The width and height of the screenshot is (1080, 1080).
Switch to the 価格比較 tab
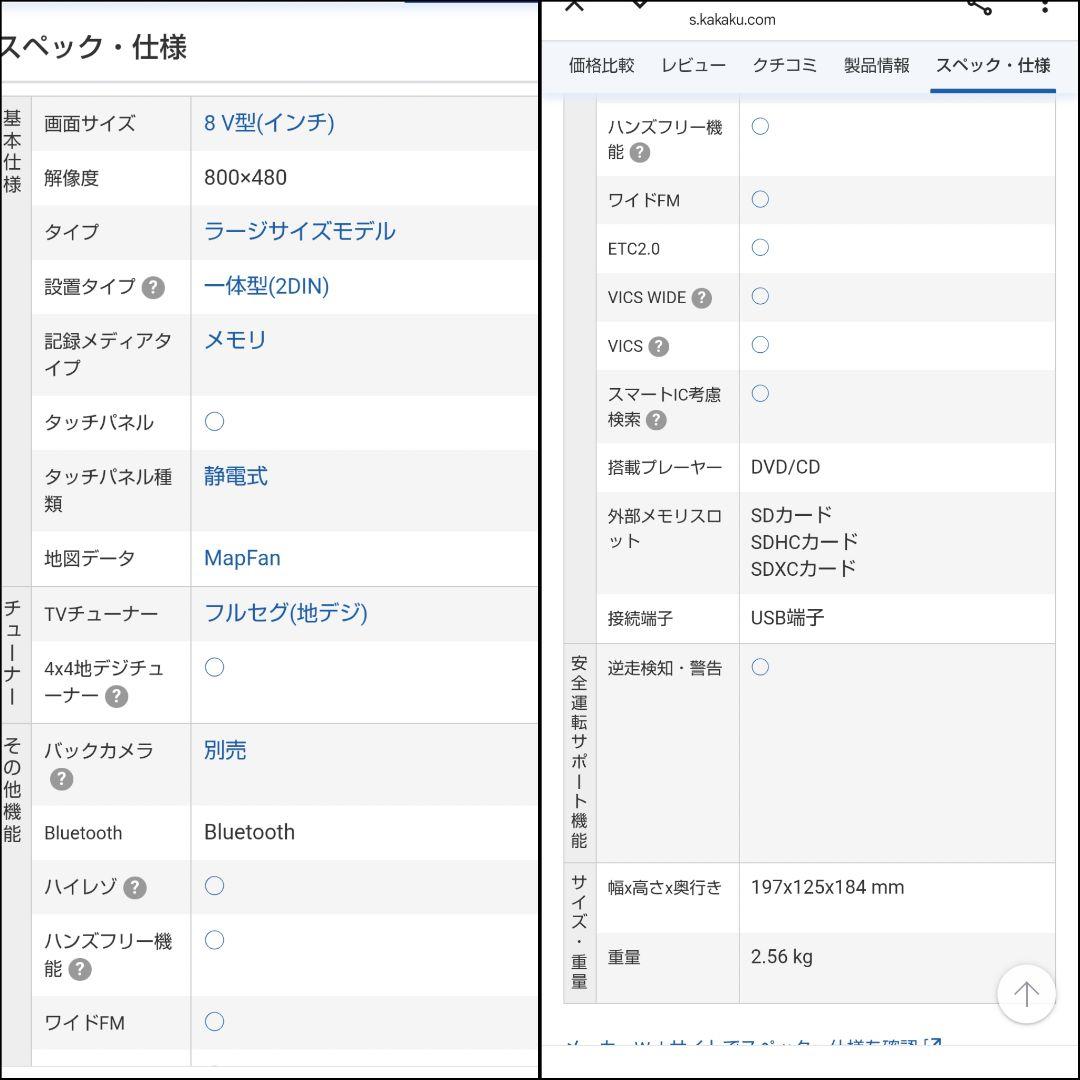(x=601, y=66)
